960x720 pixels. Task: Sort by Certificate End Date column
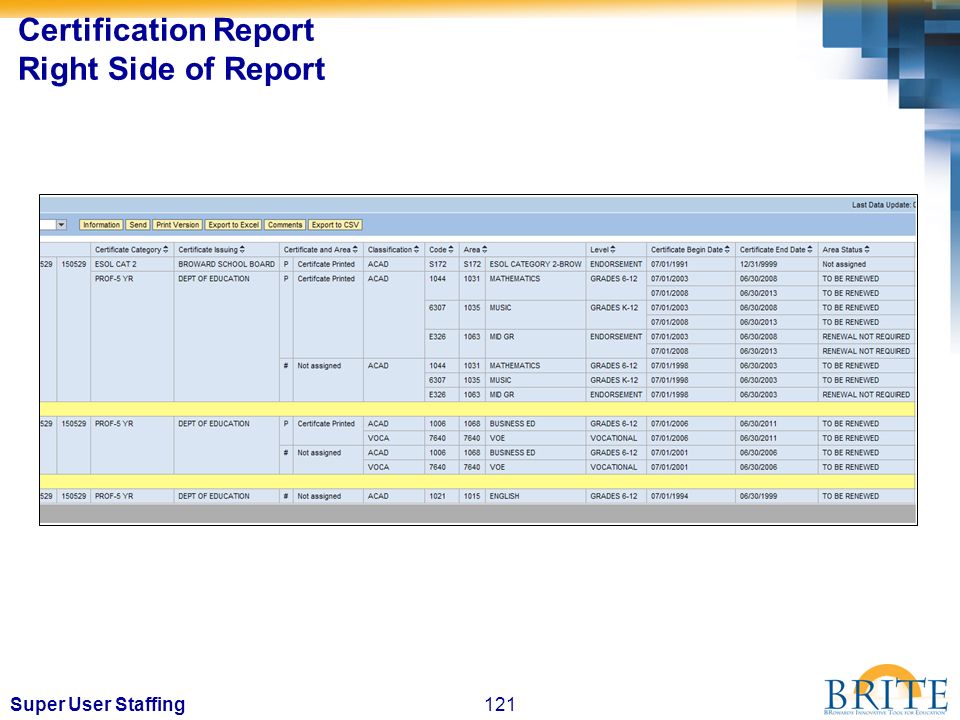tap(810, 250)
